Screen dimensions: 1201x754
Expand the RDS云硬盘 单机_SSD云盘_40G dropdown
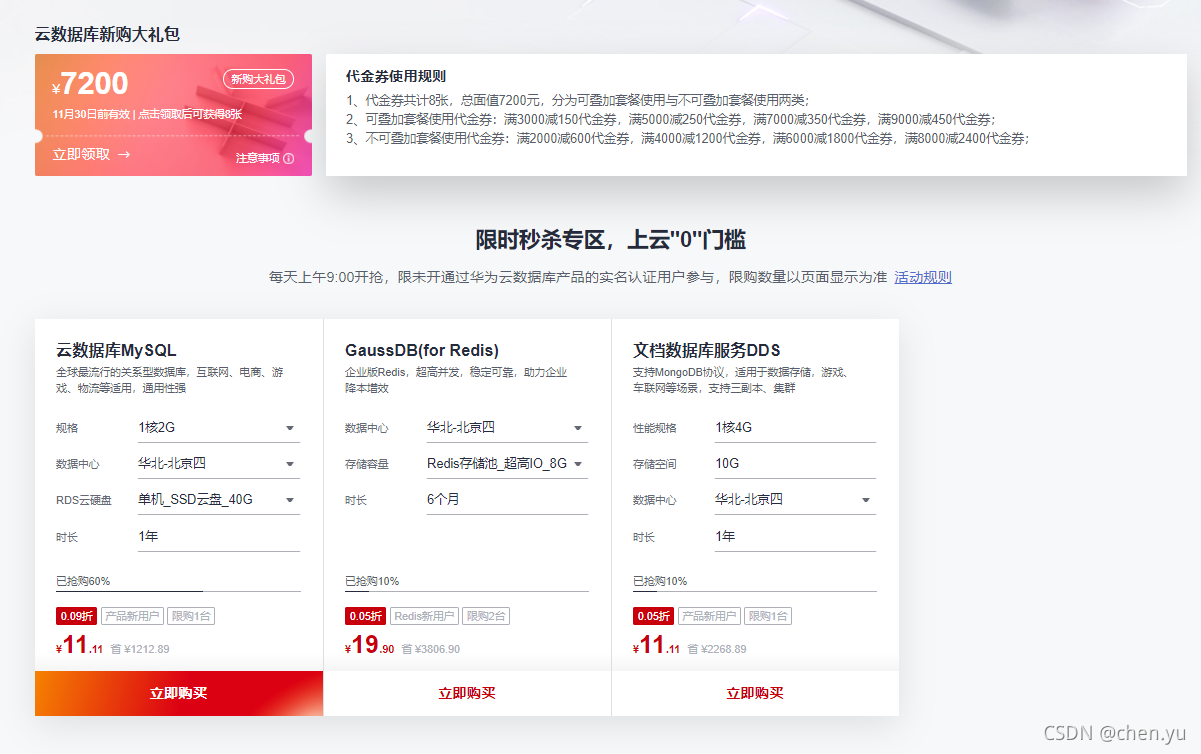coord(219,500)
